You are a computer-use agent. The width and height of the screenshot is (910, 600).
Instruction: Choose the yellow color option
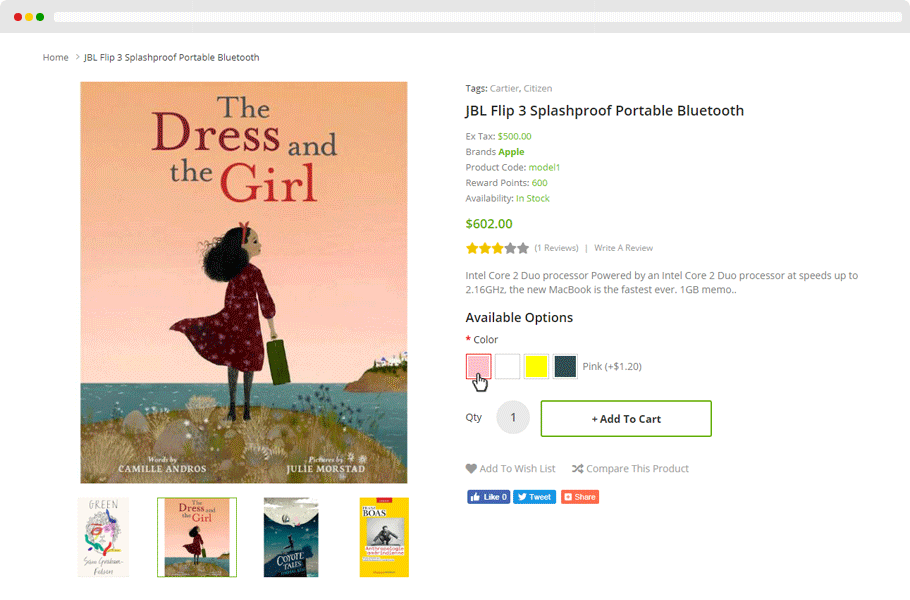536,366
